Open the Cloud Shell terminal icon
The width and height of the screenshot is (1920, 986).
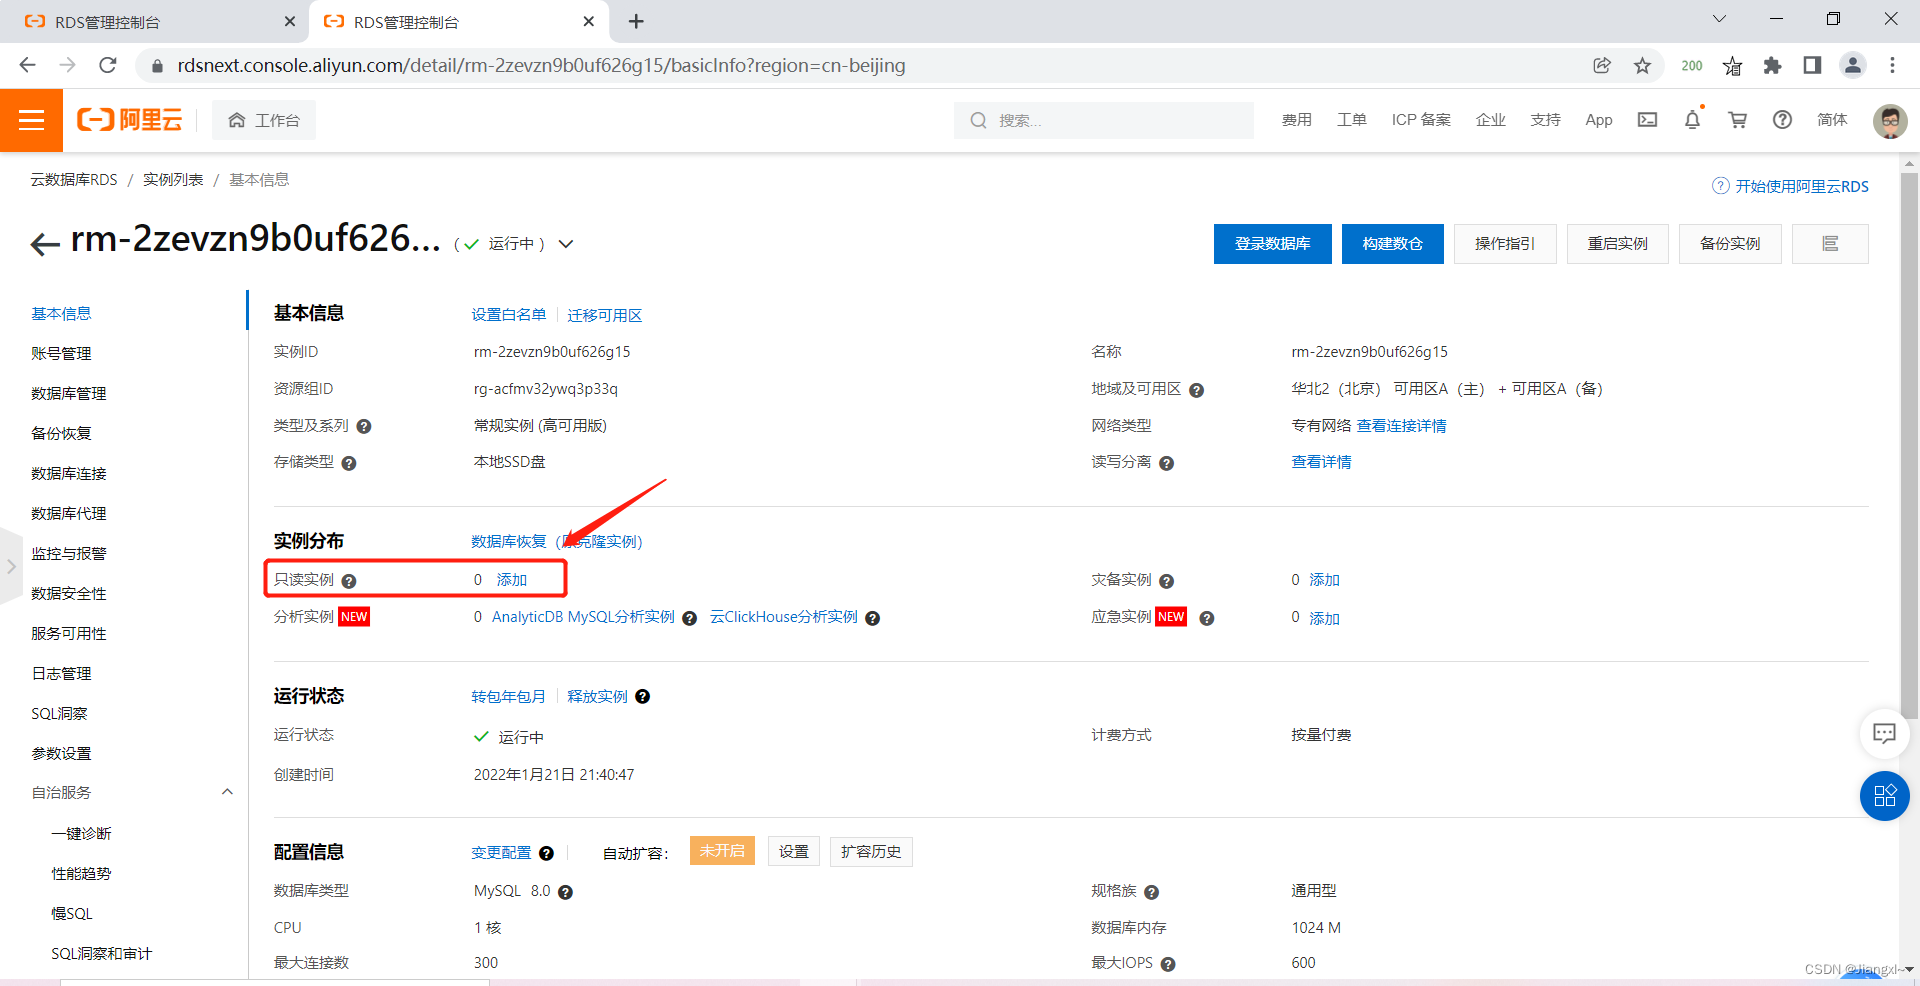tap(1647, 120)
